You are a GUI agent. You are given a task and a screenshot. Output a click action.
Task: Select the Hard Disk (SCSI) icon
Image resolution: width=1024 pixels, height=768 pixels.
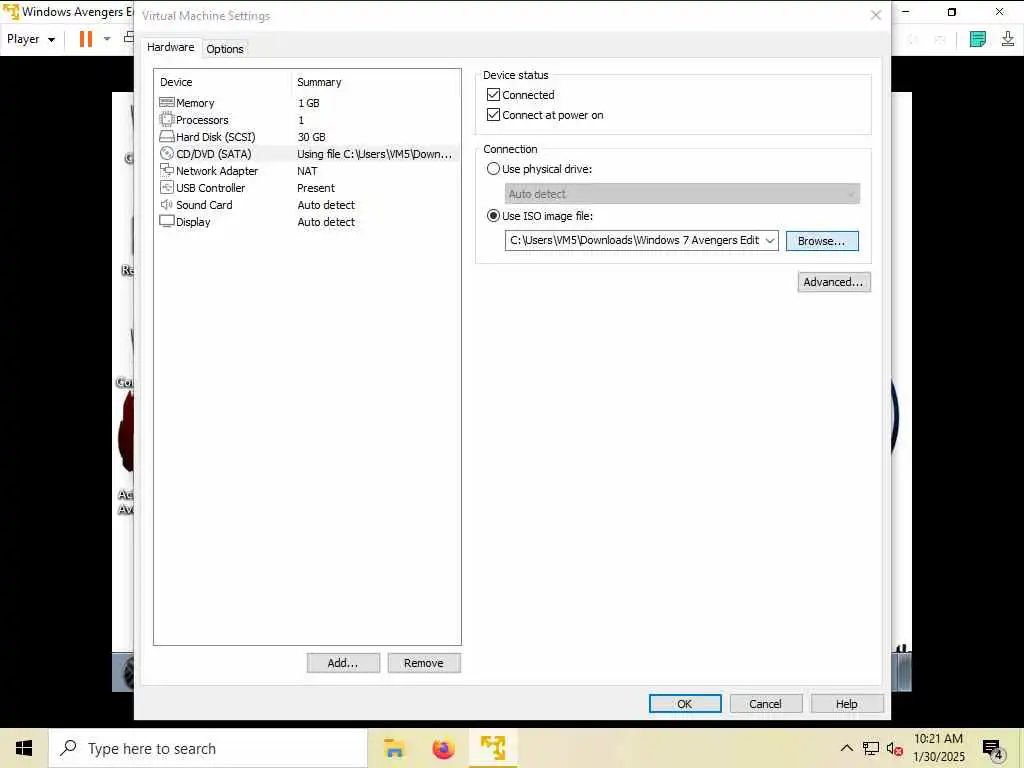click(x=167, y=136)
